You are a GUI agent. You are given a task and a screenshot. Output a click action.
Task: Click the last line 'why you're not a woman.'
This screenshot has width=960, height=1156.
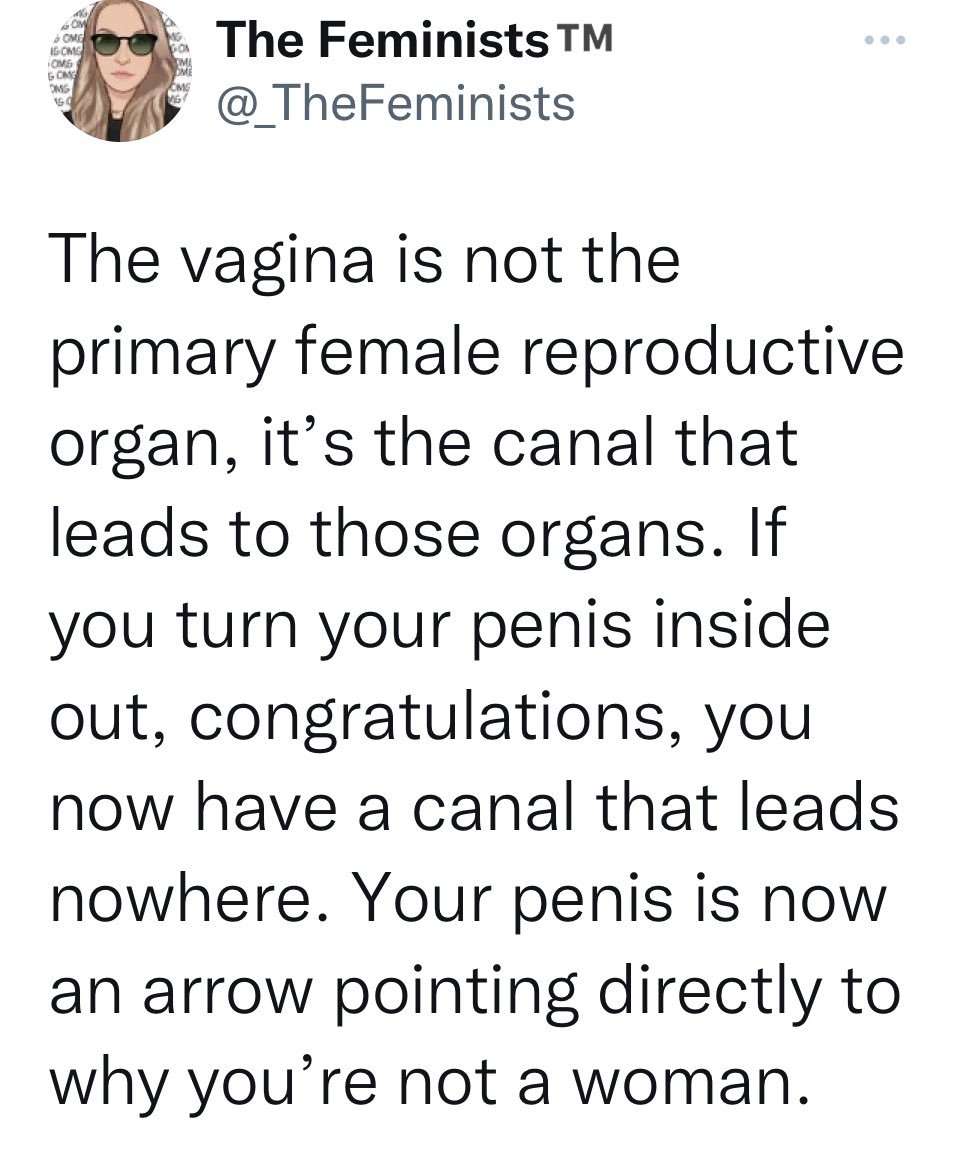[x=429, y=1084]
